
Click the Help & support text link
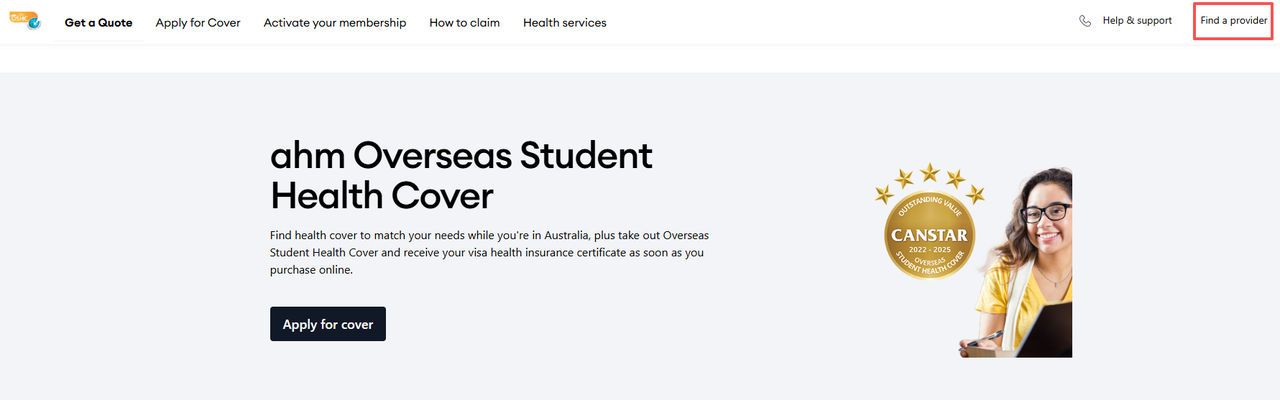pos(1137,21)
